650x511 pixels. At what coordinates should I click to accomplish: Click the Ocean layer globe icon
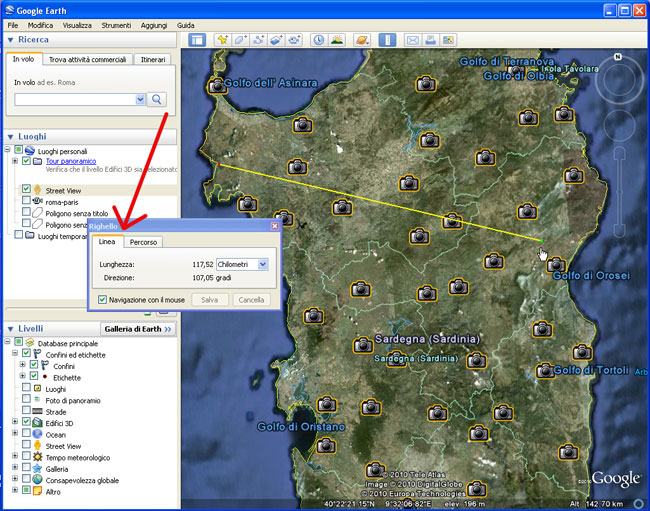pos(37,434)
